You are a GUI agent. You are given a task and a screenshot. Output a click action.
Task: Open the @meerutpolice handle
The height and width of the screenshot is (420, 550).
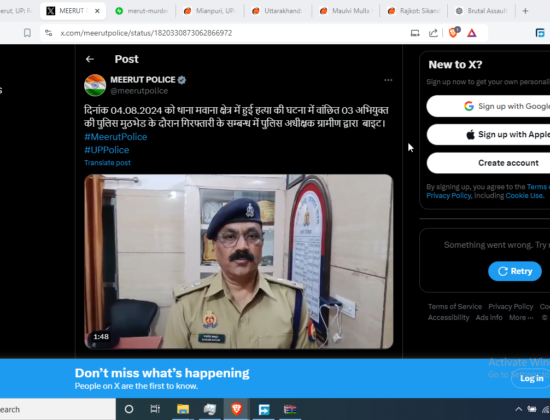point(139,91)
